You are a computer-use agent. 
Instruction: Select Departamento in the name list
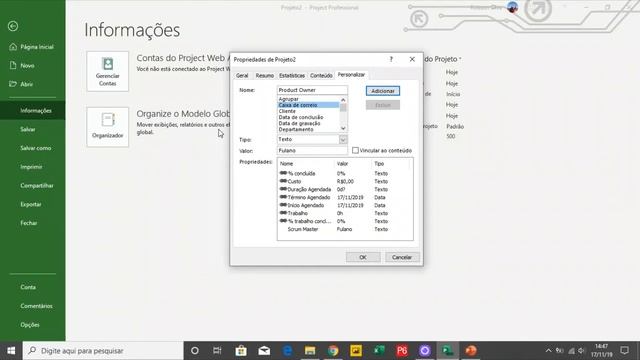click(x=308, y=129)
